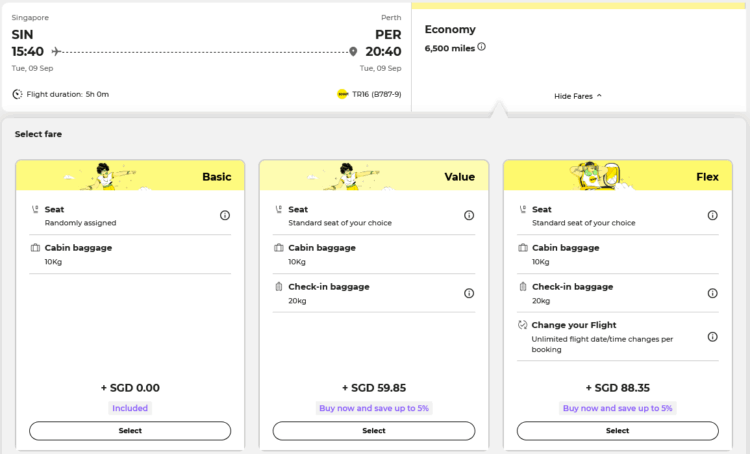Collapse fares with Hide Fares
Image resolution: width=750 pixels, height=454 pixels.
578,96
